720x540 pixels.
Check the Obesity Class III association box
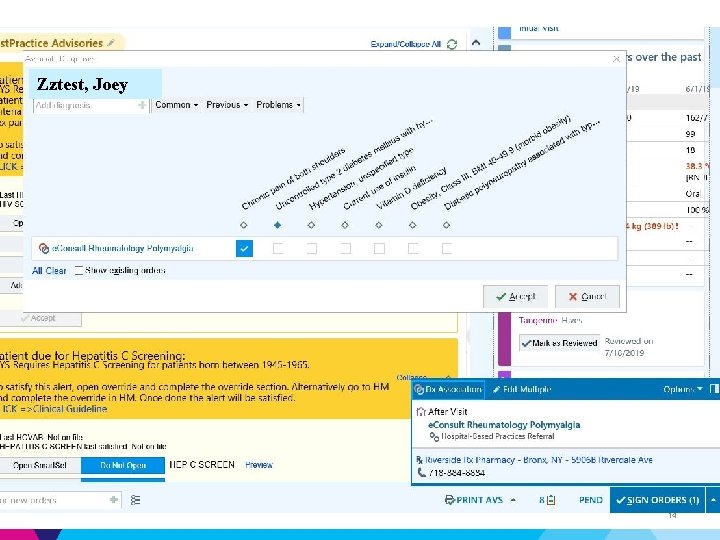[413, 248]
